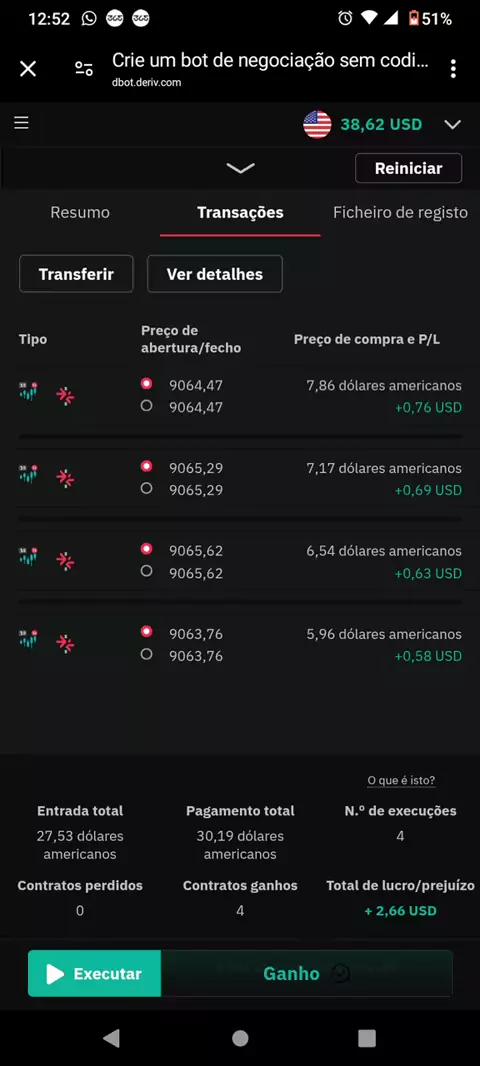This screenshot has width=480, height=1066.
Task: Select the filled entry-price marker for 9064,47
Action: pos(146,383)
